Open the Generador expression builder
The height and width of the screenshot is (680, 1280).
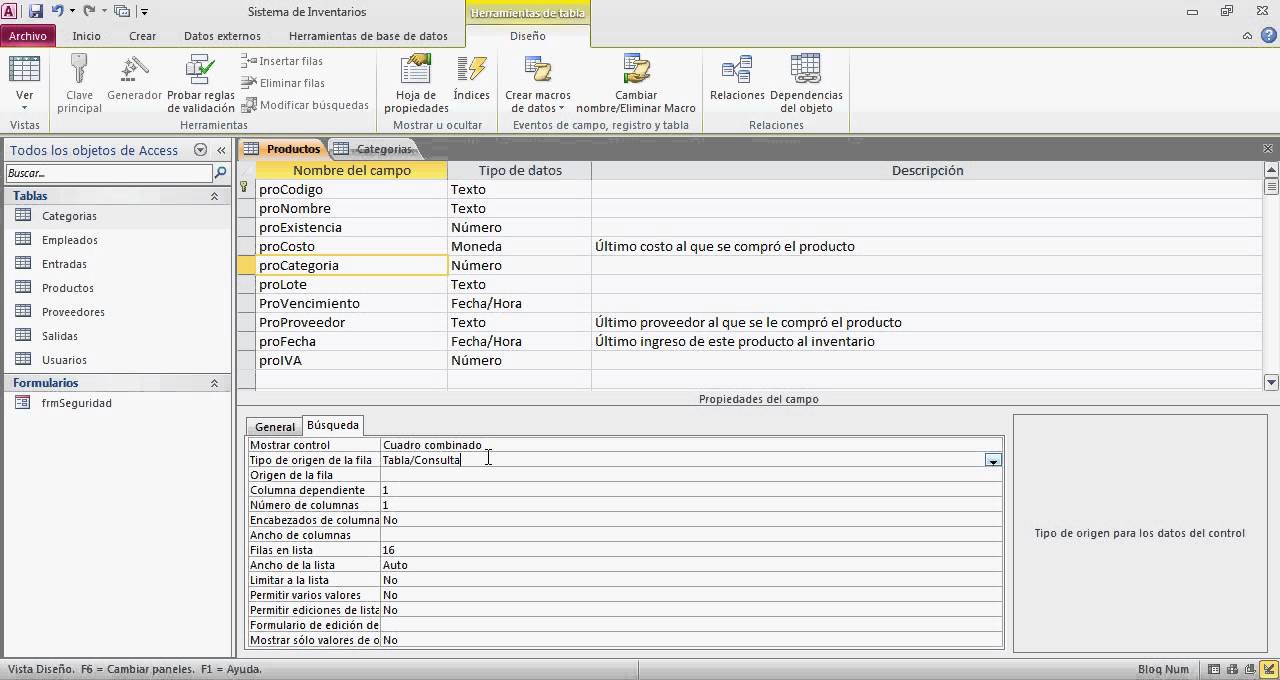tap(134, 80)
